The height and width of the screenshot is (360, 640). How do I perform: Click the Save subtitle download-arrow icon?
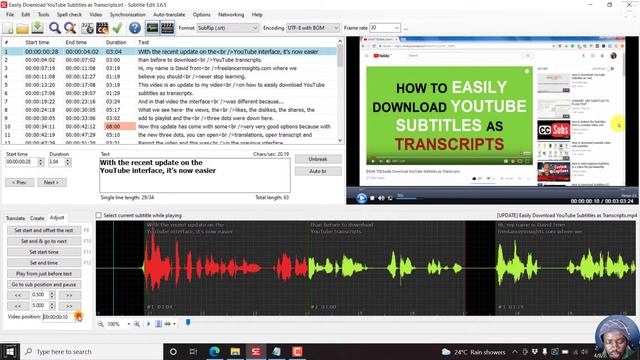pos(38,28)
